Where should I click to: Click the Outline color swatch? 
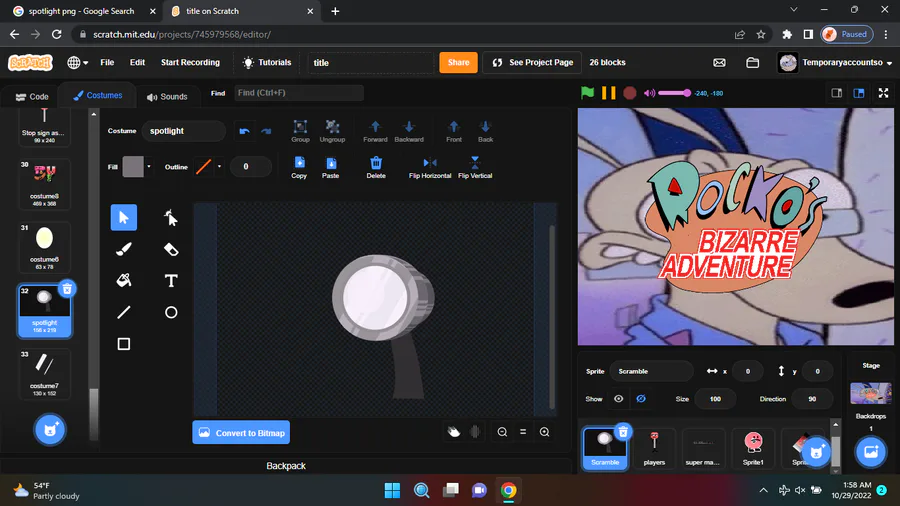tap(204, 167)
